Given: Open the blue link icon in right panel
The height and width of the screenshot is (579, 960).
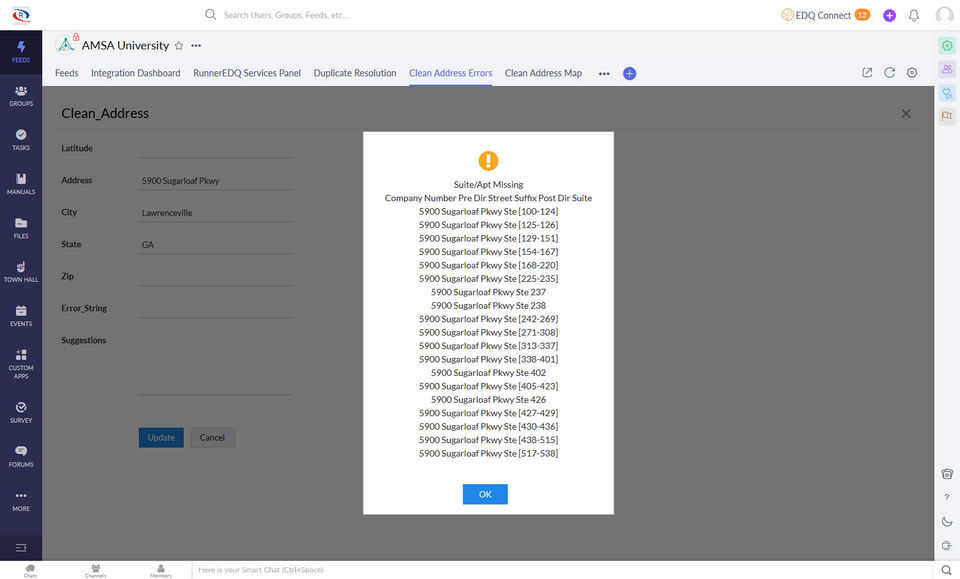Looking at the screenshot, I should [x=947, y=93].
